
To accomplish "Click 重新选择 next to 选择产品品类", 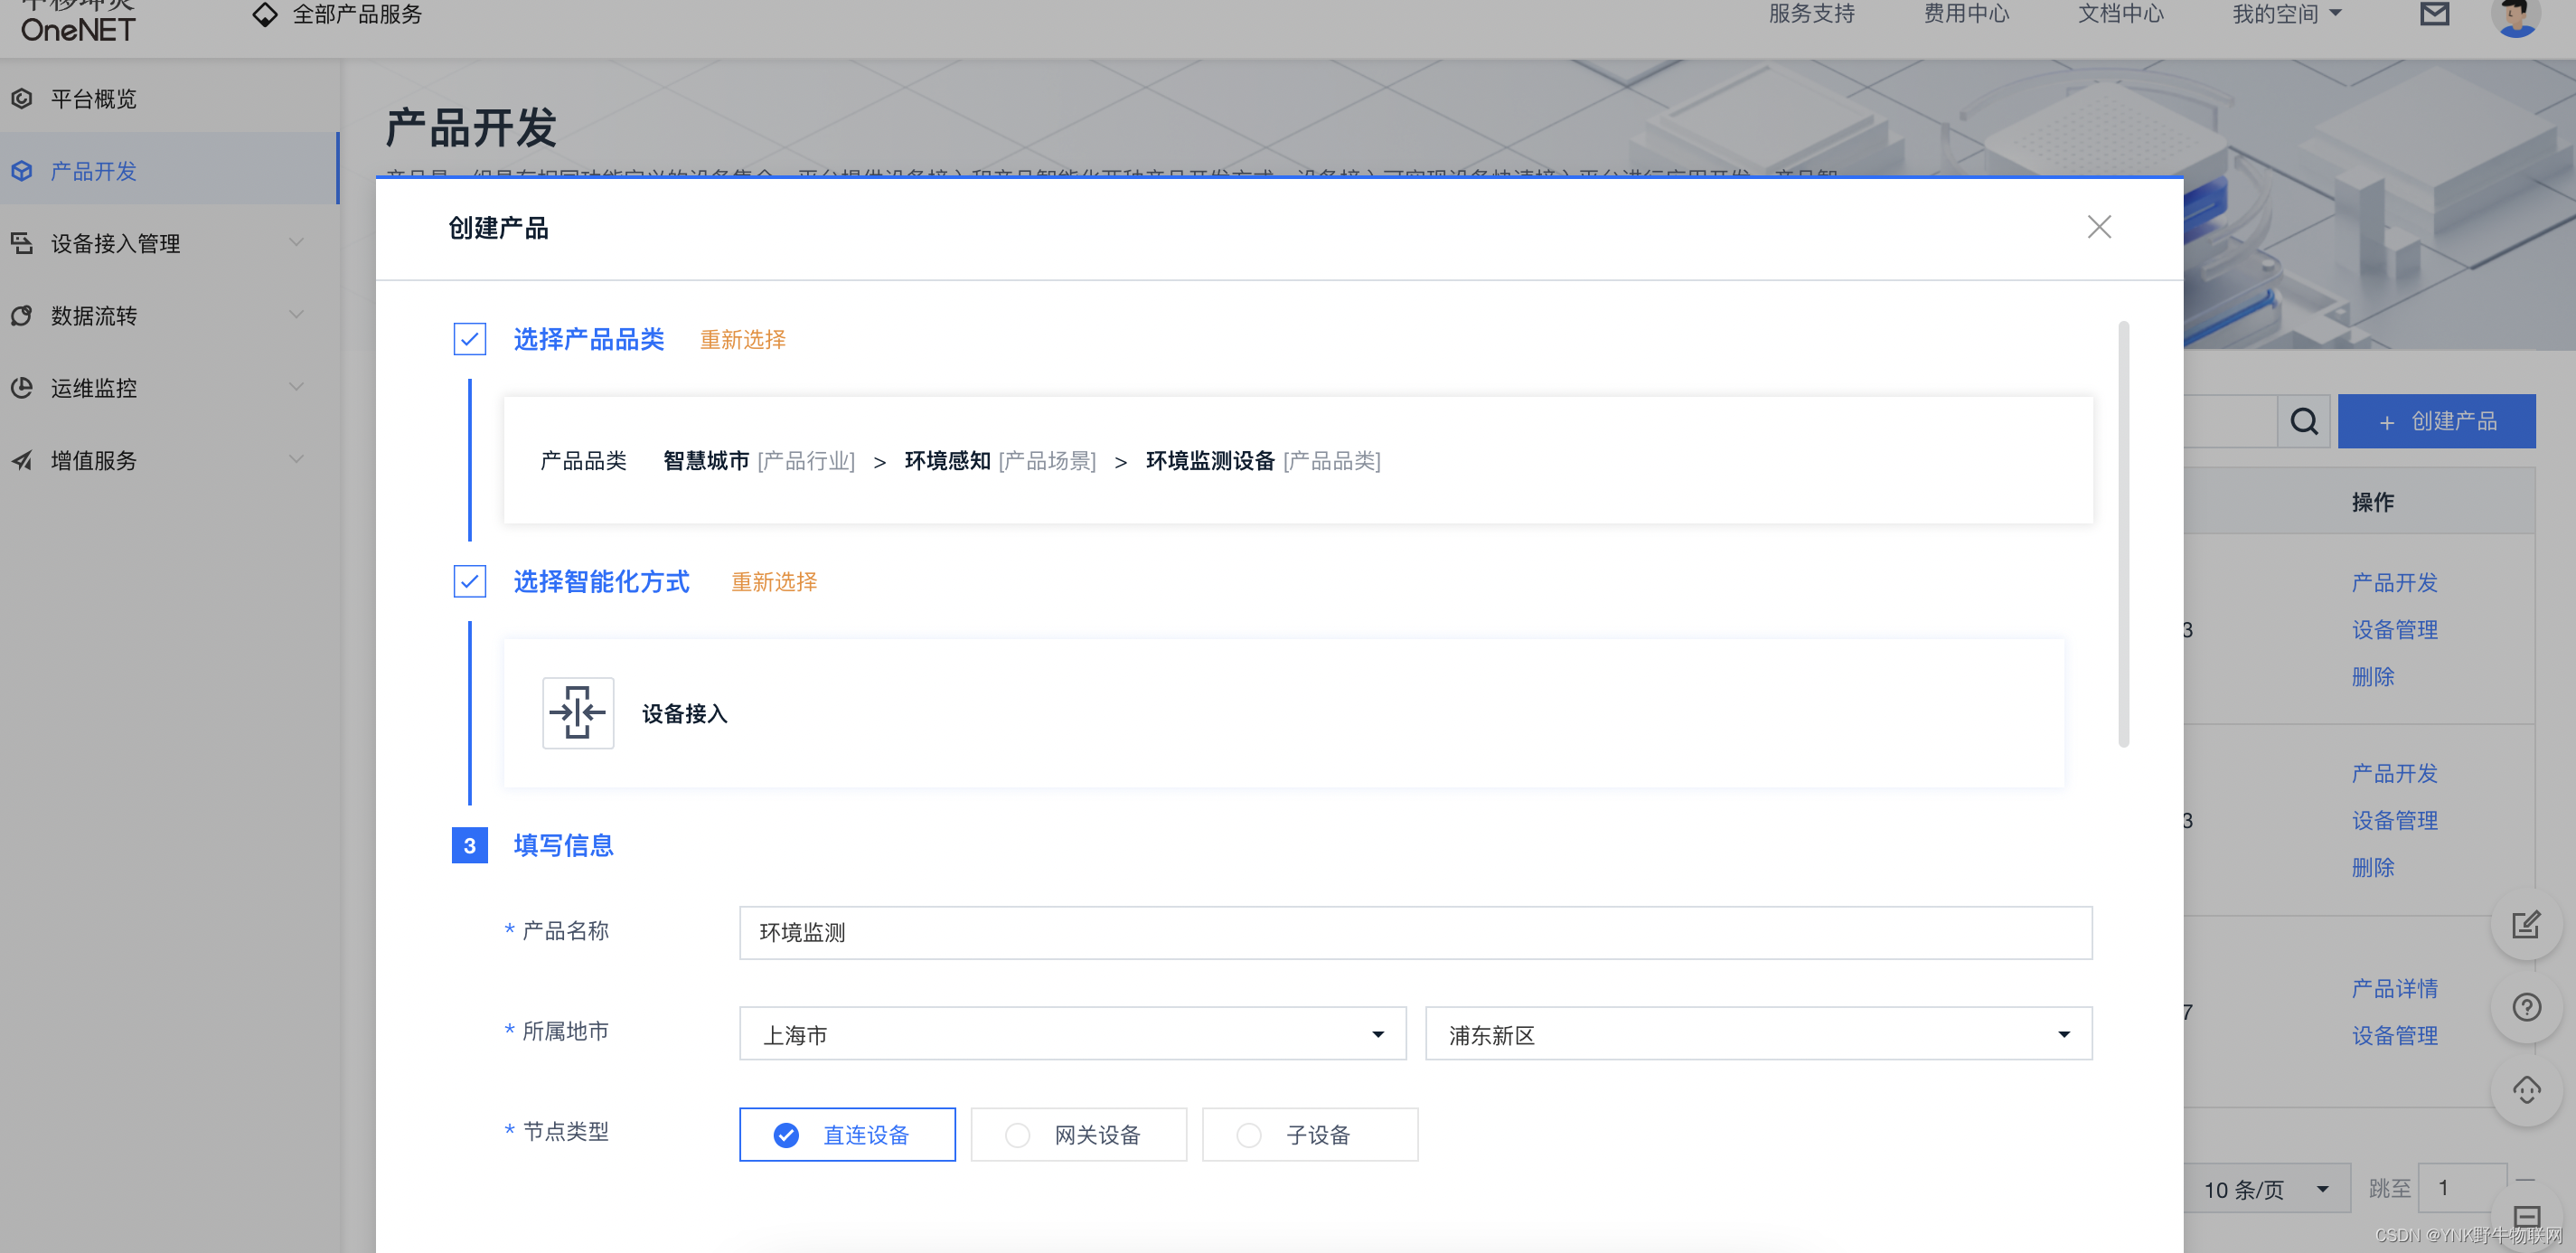I will [742, 340].
